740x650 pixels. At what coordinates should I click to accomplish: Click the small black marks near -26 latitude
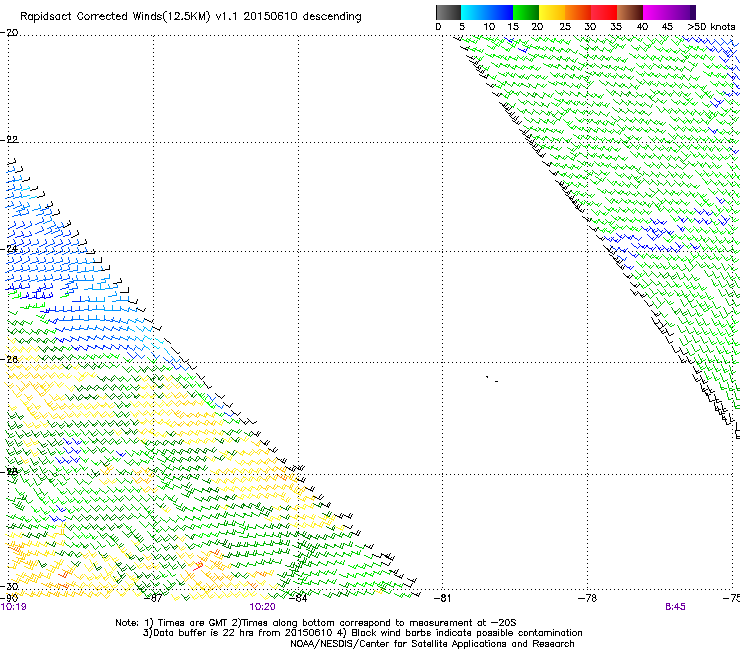click(x=492, y=379)
